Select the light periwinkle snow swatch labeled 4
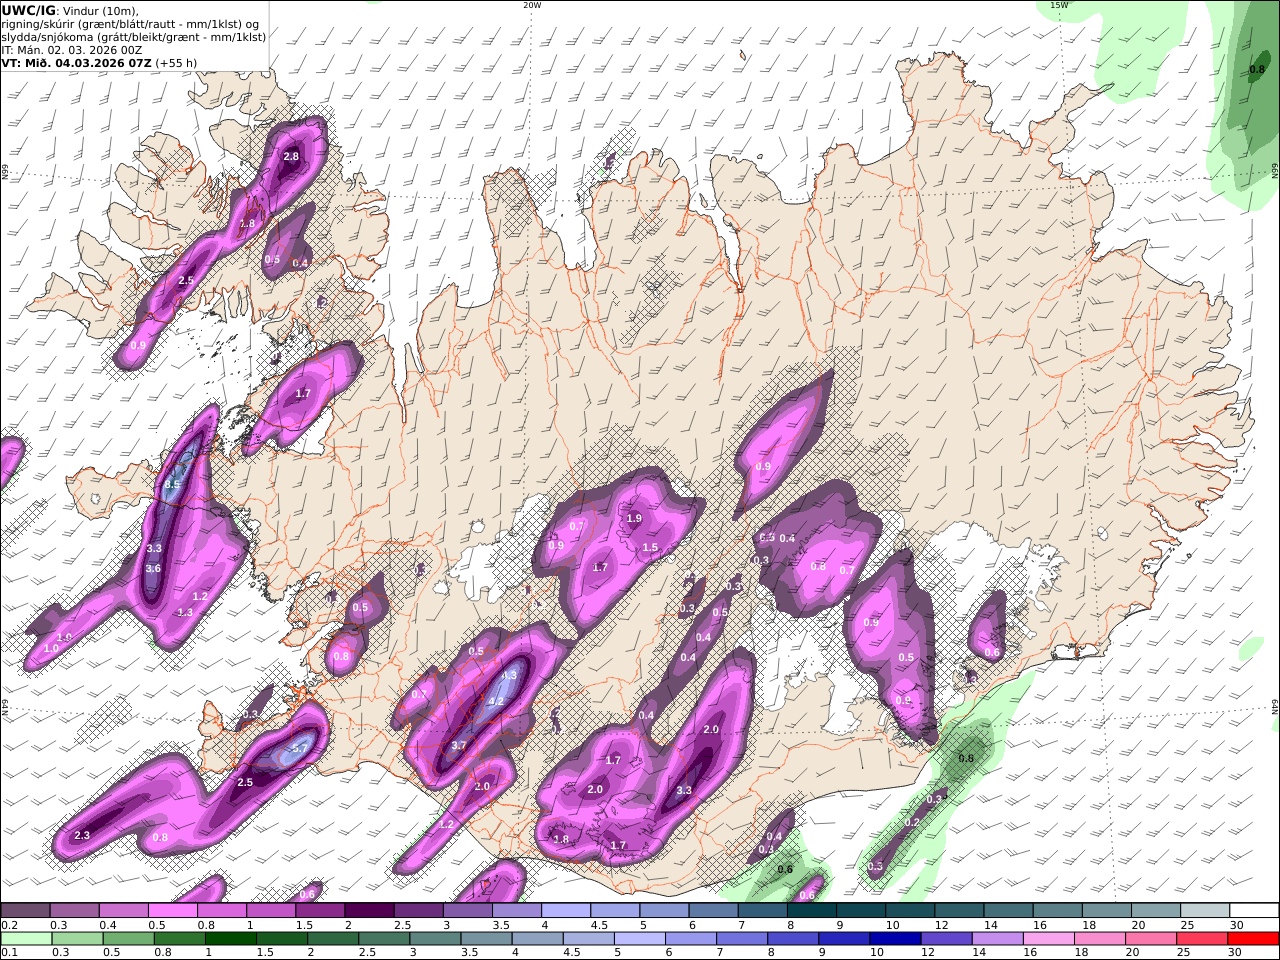1280x960 pixels. point(566,911)
